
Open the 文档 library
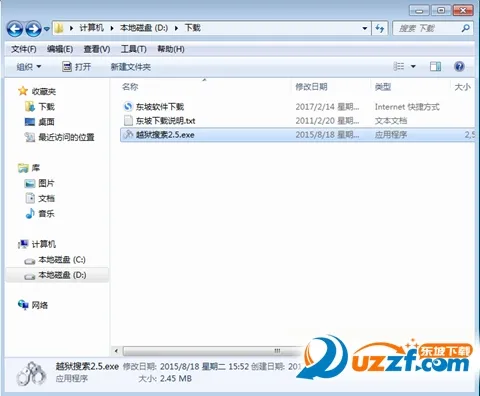pyautogui.click(x=46, y=198)
